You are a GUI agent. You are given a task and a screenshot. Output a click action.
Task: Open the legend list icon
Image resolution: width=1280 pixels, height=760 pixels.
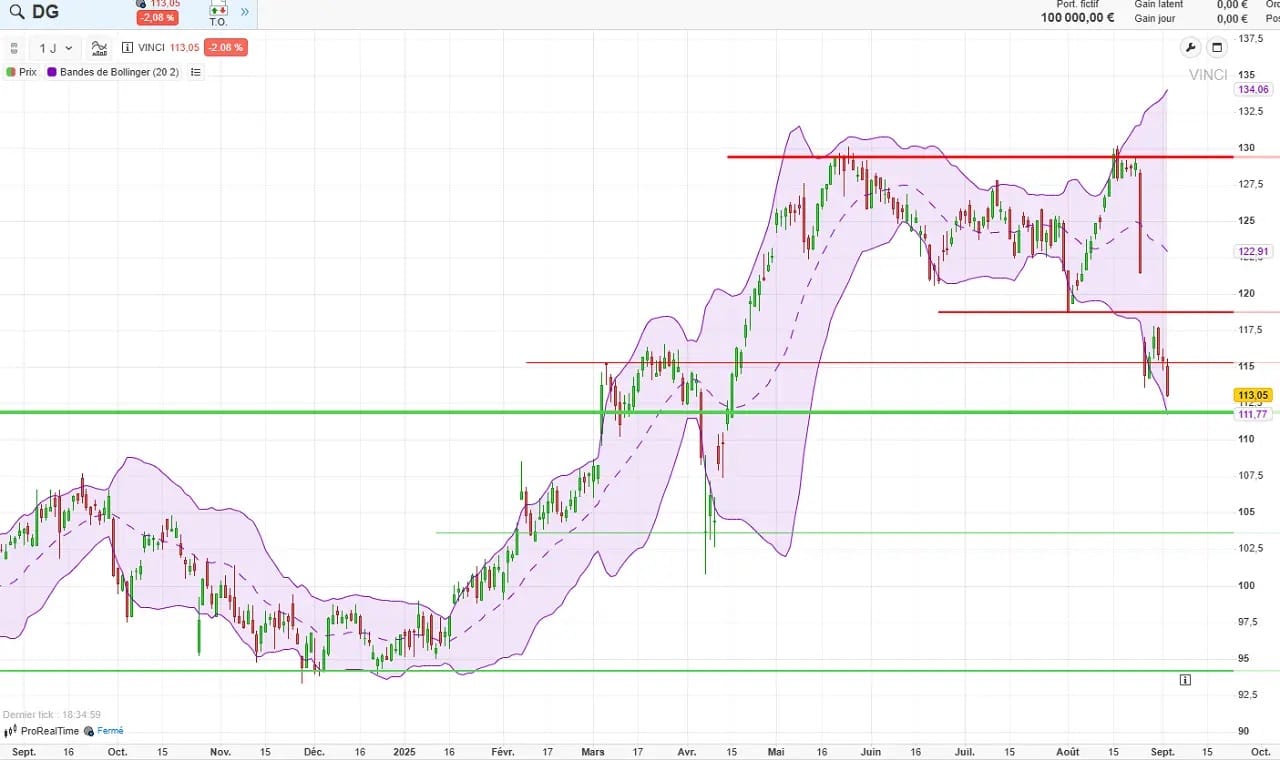click(x=195, y=72)
